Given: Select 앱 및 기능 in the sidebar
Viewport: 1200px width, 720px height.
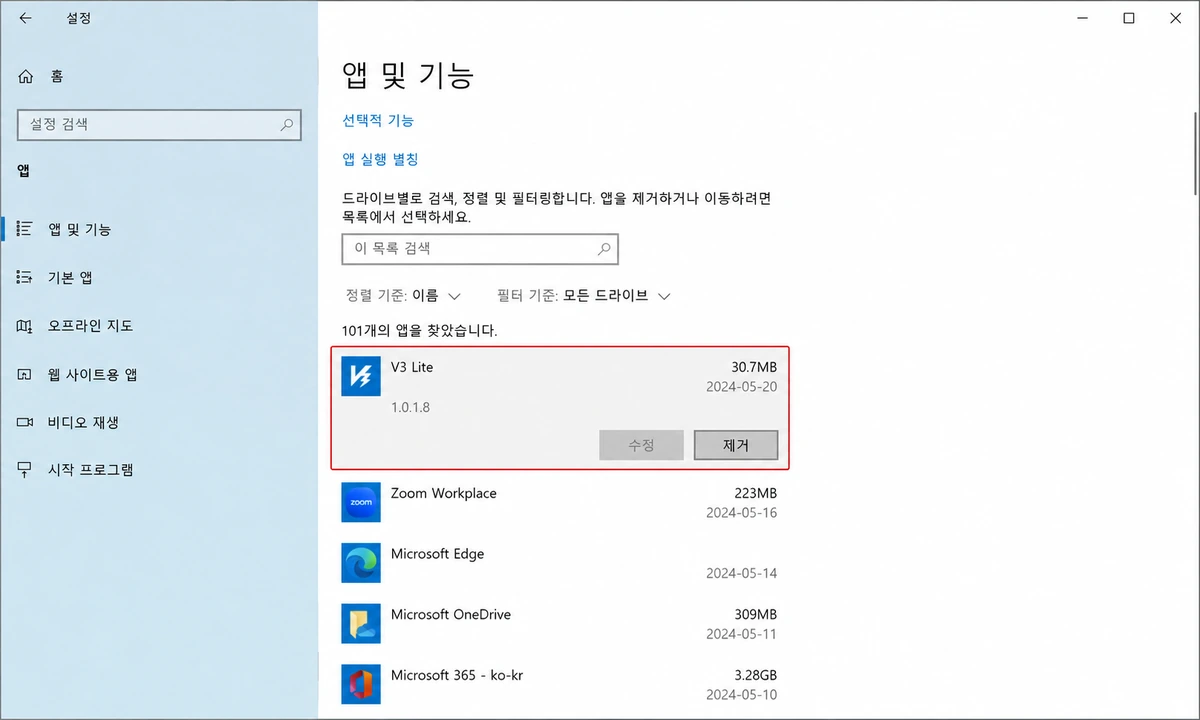Looking at the screenshot, I should (x=159, y=229).
